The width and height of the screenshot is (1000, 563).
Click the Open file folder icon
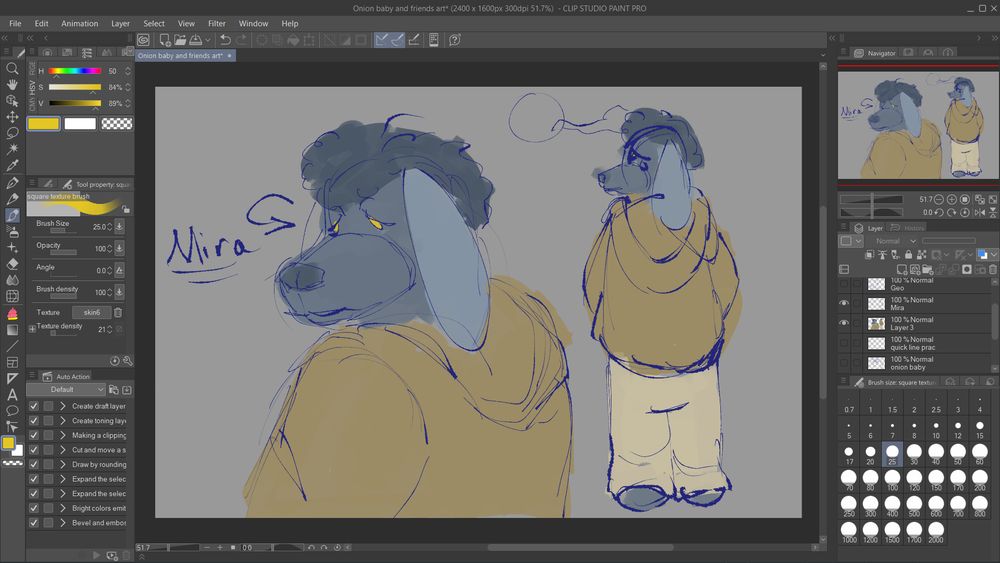coord(180,40)
